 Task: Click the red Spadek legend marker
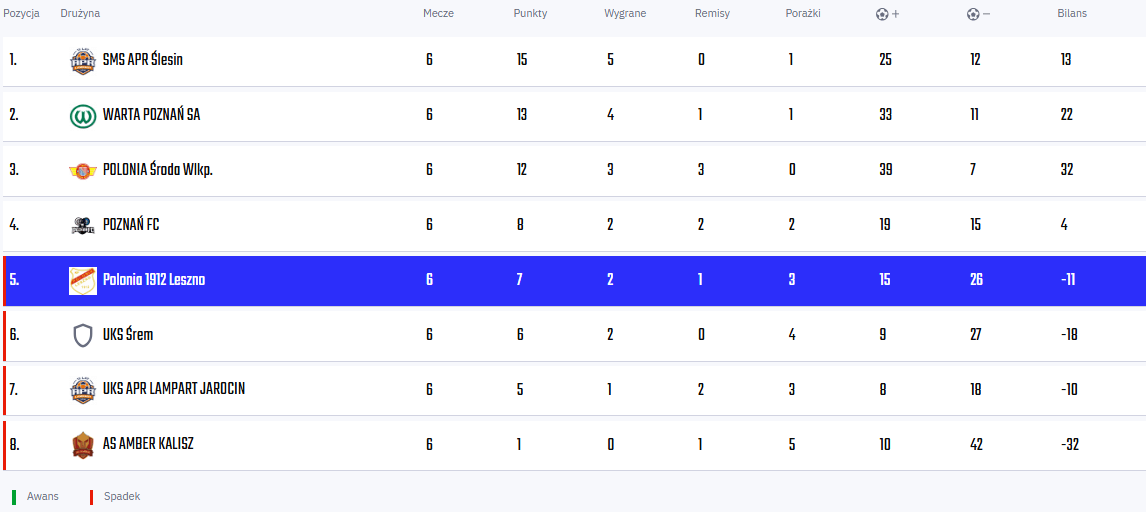click(91, 497)
